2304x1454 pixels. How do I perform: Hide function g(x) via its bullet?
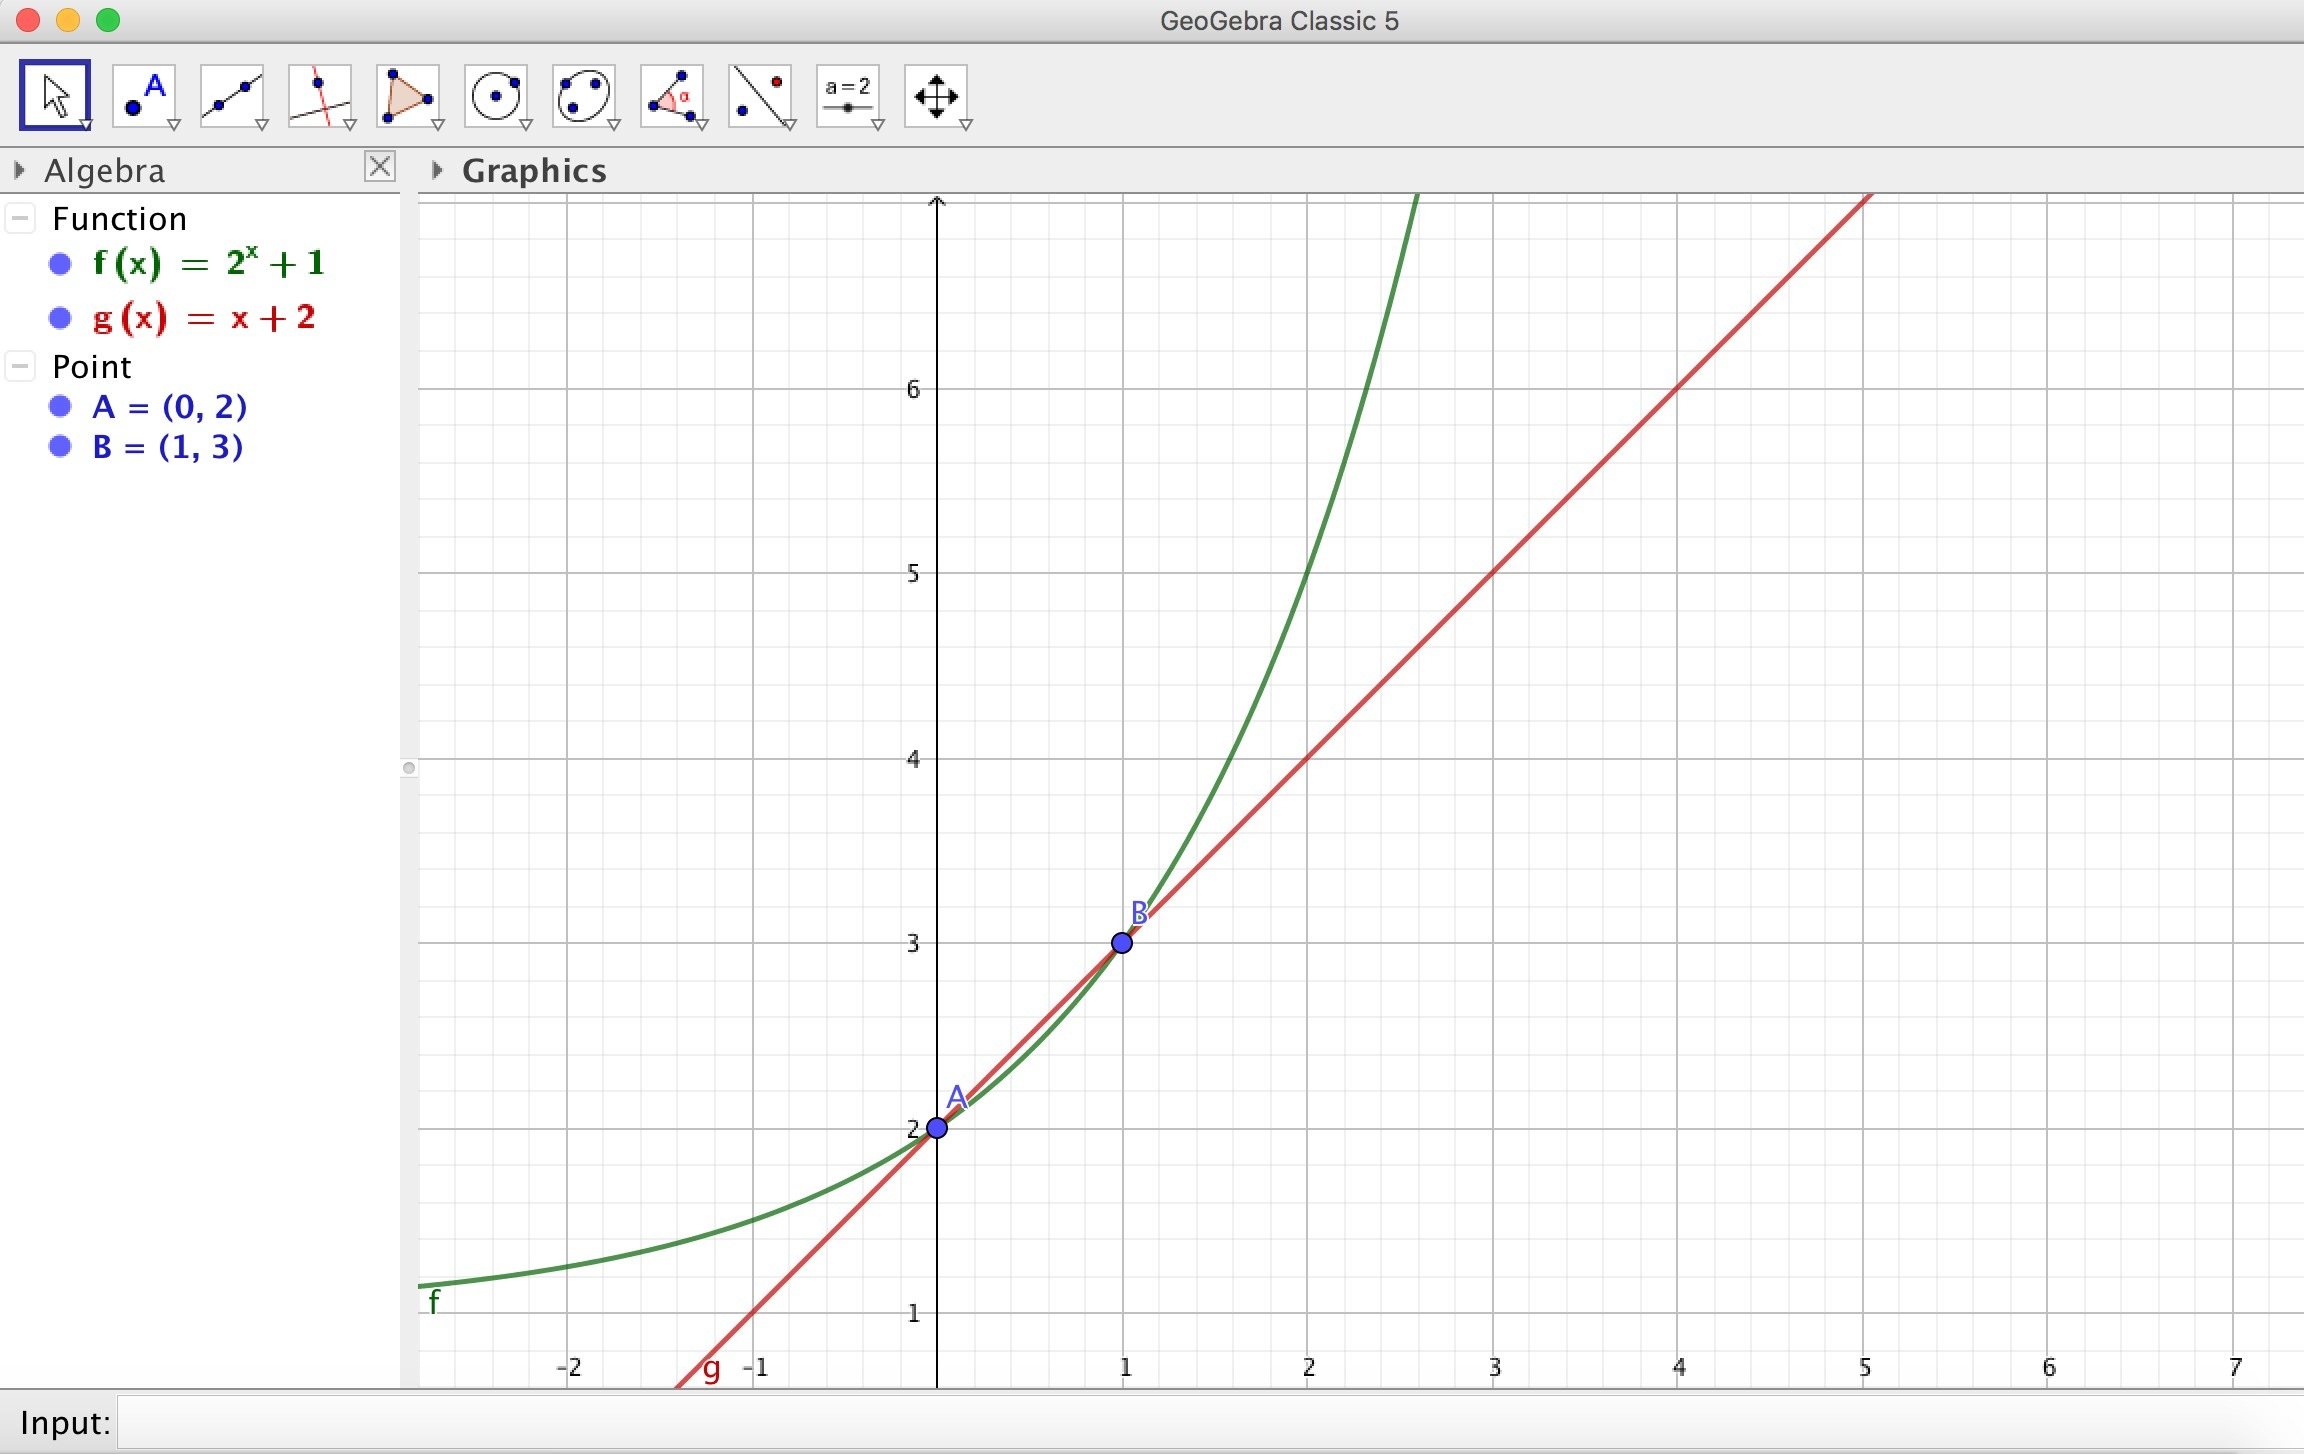point(60,318)
